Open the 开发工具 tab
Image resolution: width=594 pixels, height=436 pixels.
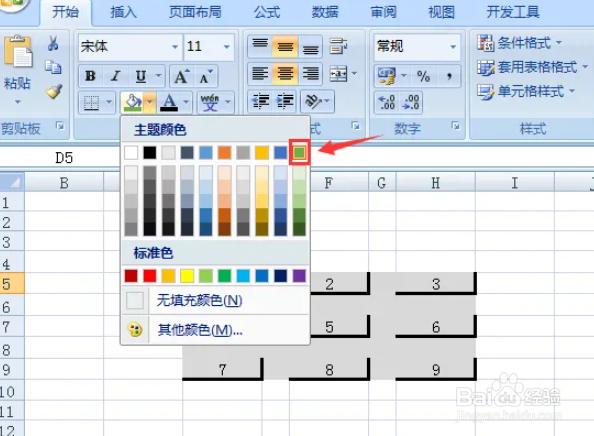[x=513, y=12]
